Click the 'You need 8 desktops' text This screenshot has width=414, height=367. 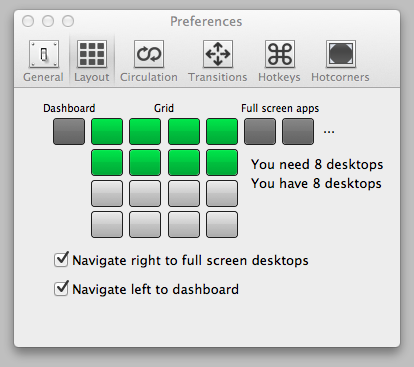coord(317,164)
